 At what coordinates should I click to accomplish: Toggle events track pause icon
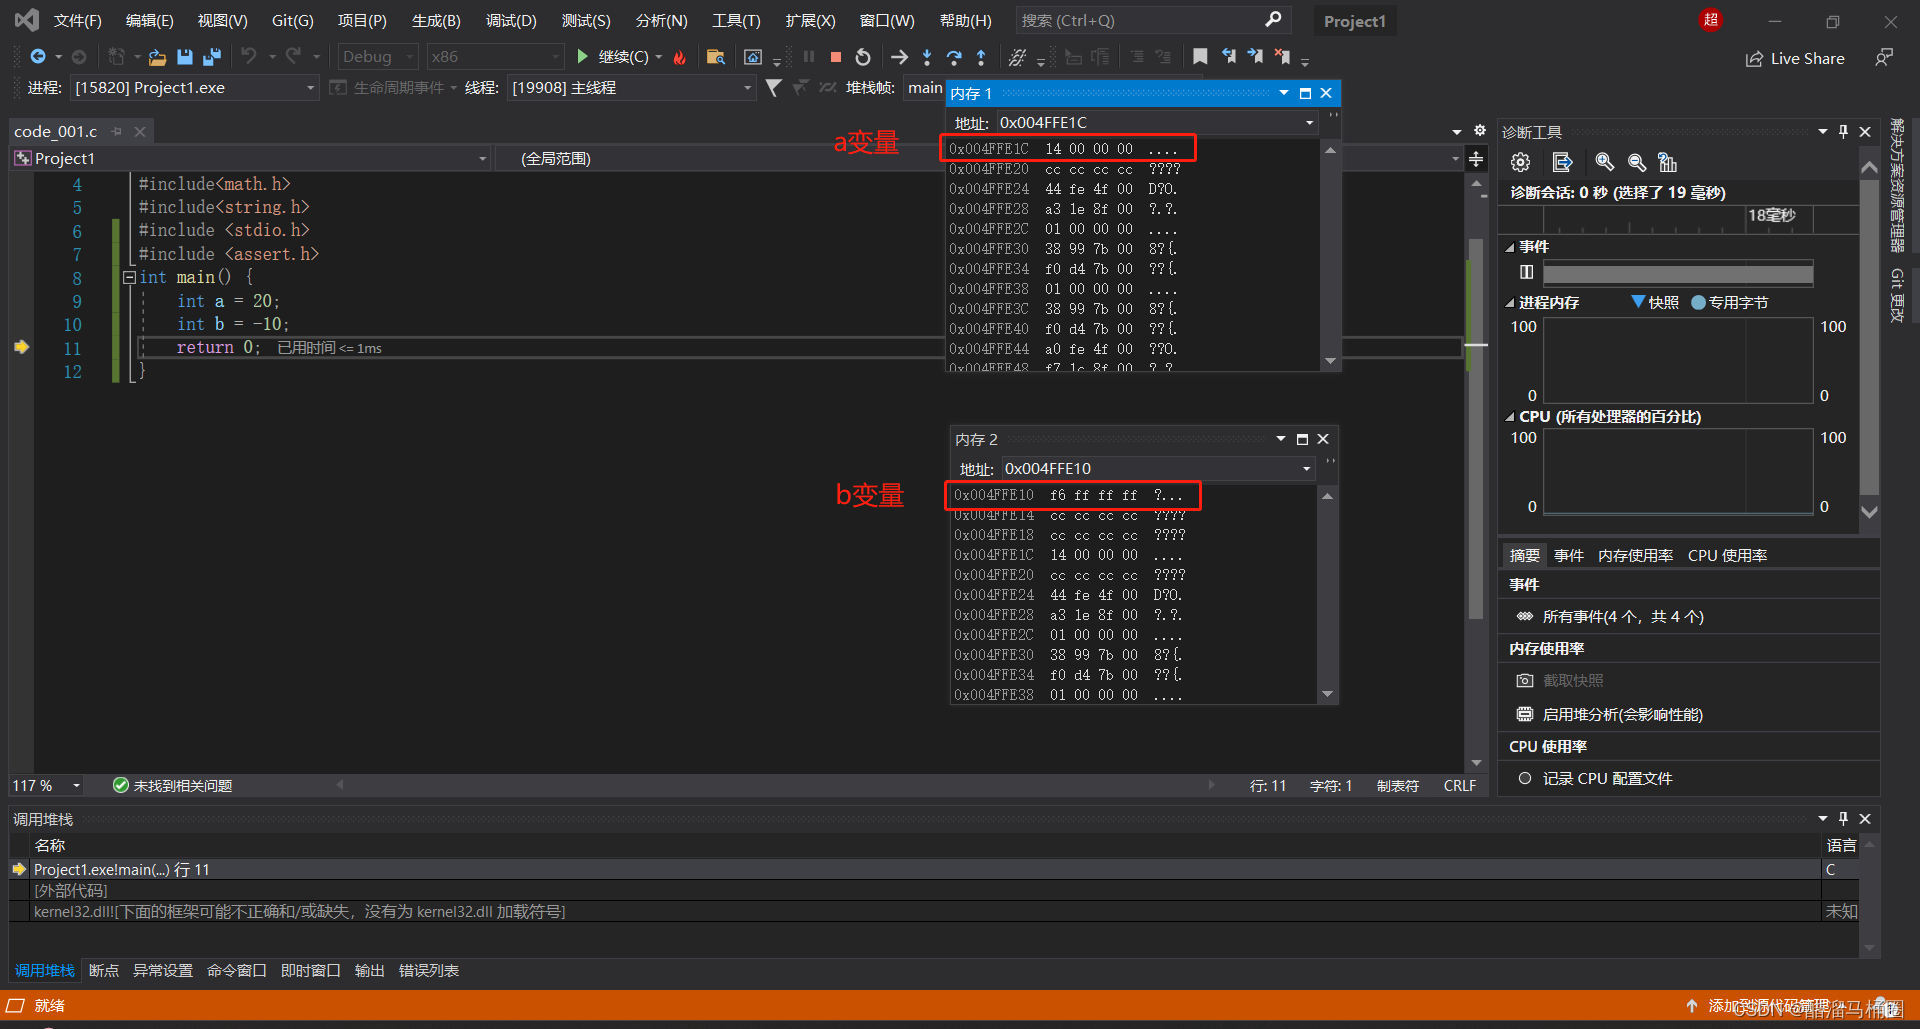coord(1526,272)
